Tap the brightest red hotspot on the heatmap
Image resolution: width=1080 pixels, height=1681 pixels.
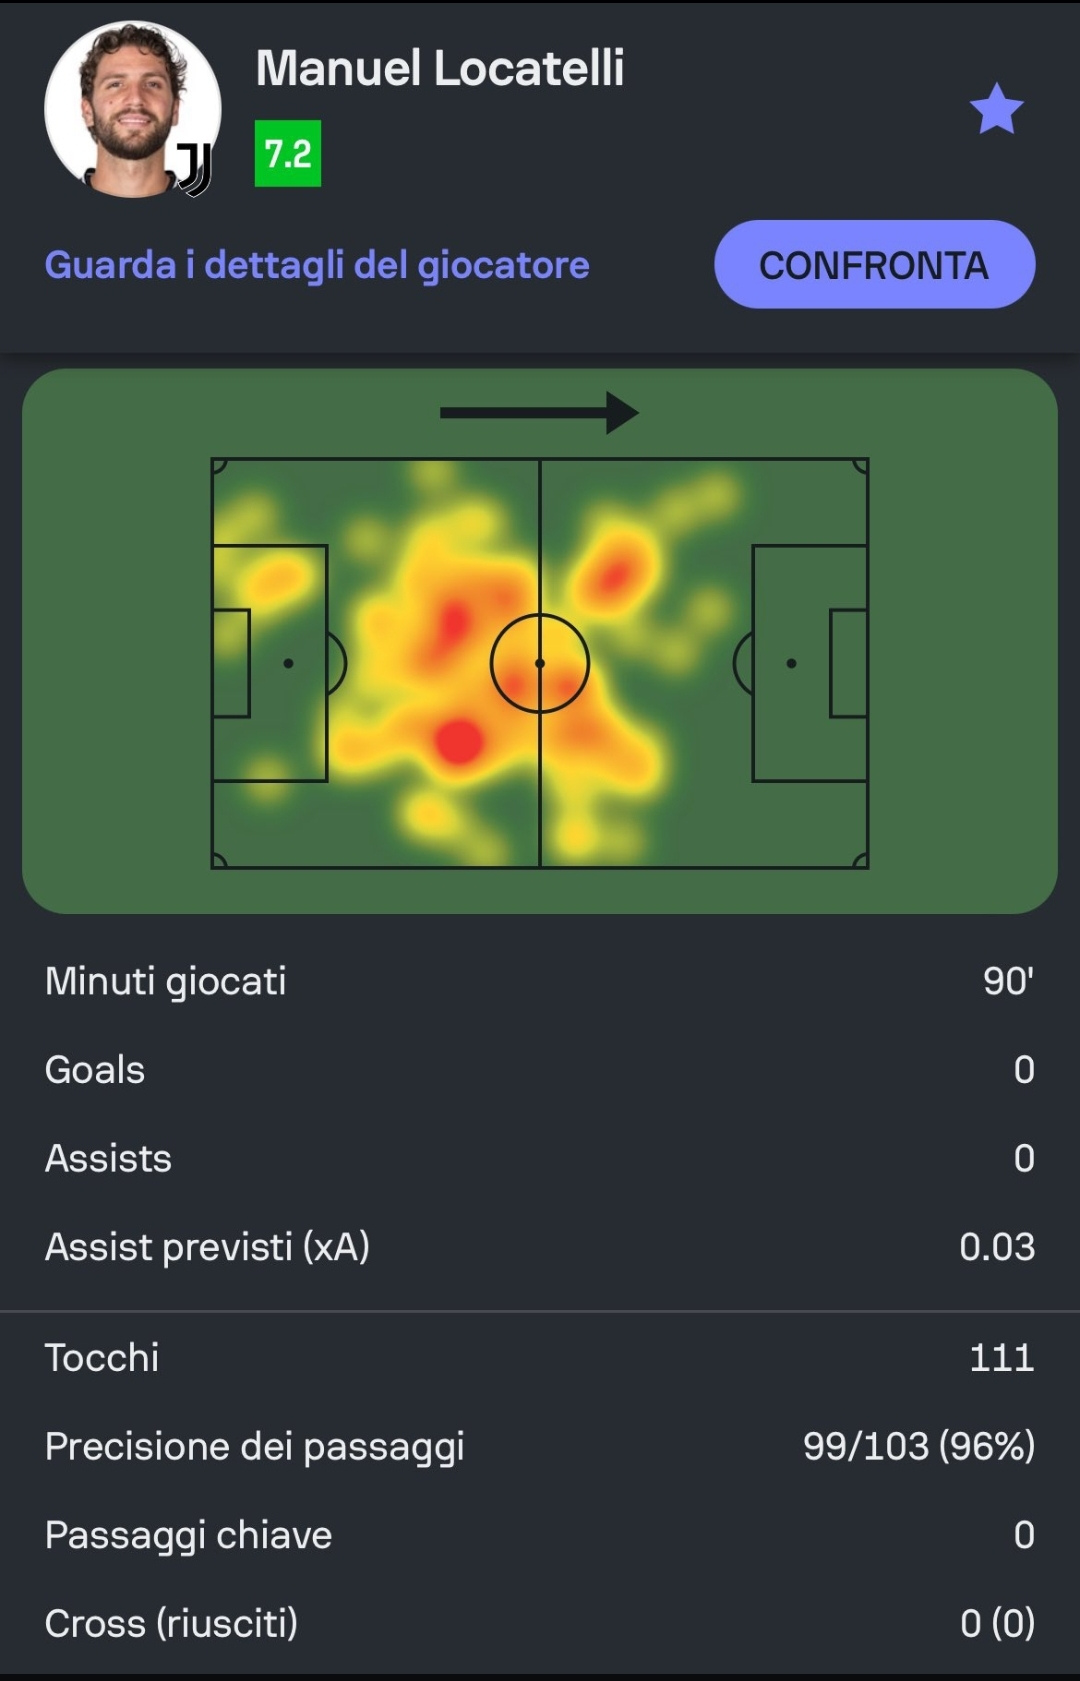point(459,741)
